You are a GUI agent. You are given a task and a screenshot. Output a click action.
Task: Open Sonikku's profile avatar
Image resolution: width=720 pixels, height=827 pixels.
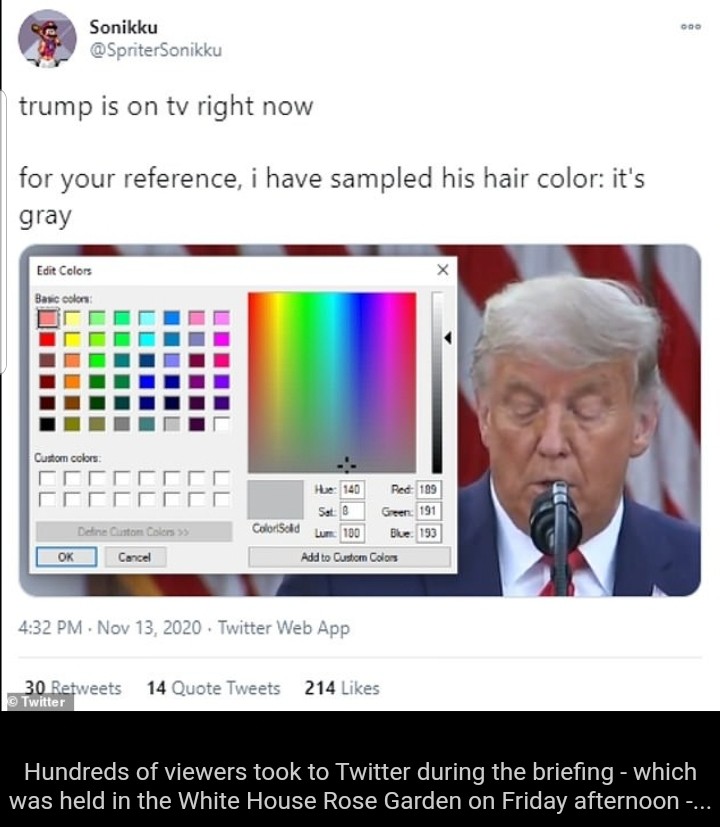click(x=47, y=39)
